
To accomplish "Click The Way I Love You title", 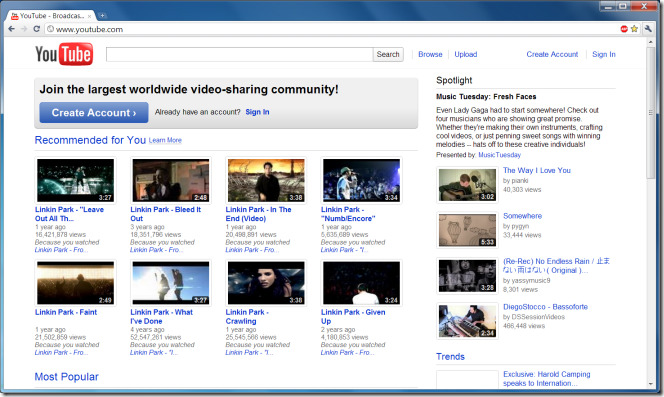I will 537,170.
